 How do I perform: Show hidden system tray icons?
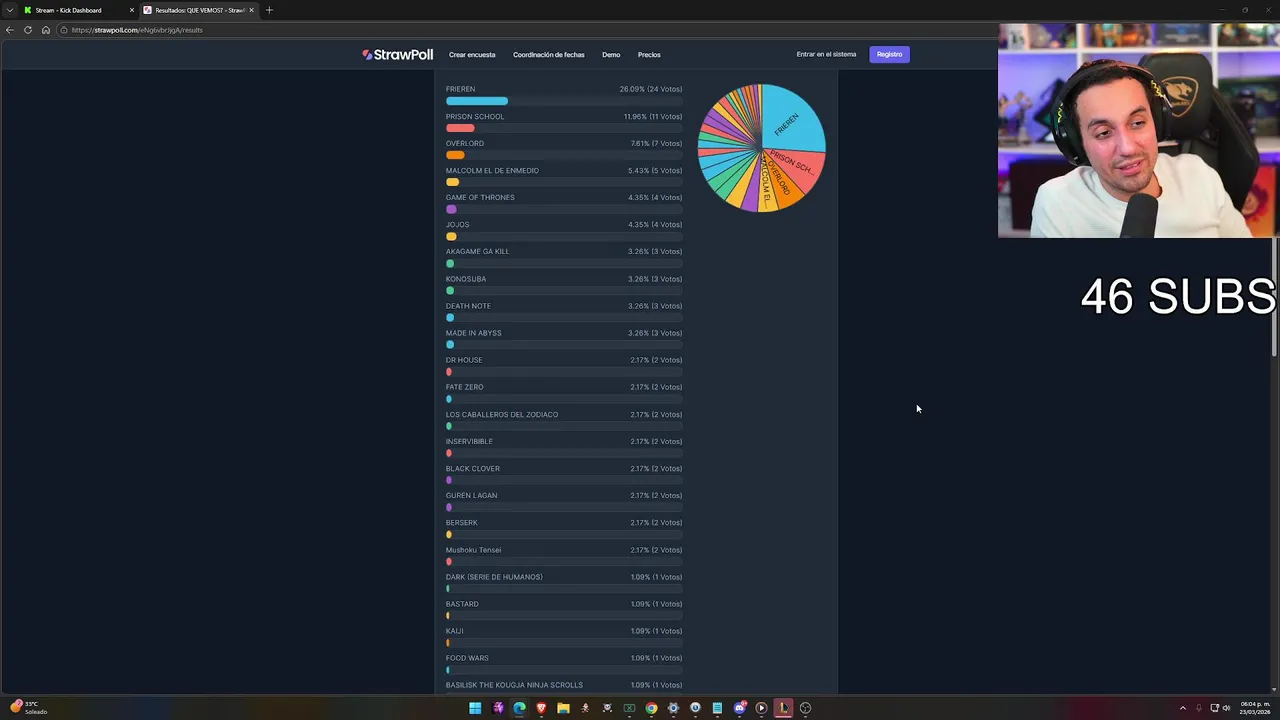tap(1182, 708)
